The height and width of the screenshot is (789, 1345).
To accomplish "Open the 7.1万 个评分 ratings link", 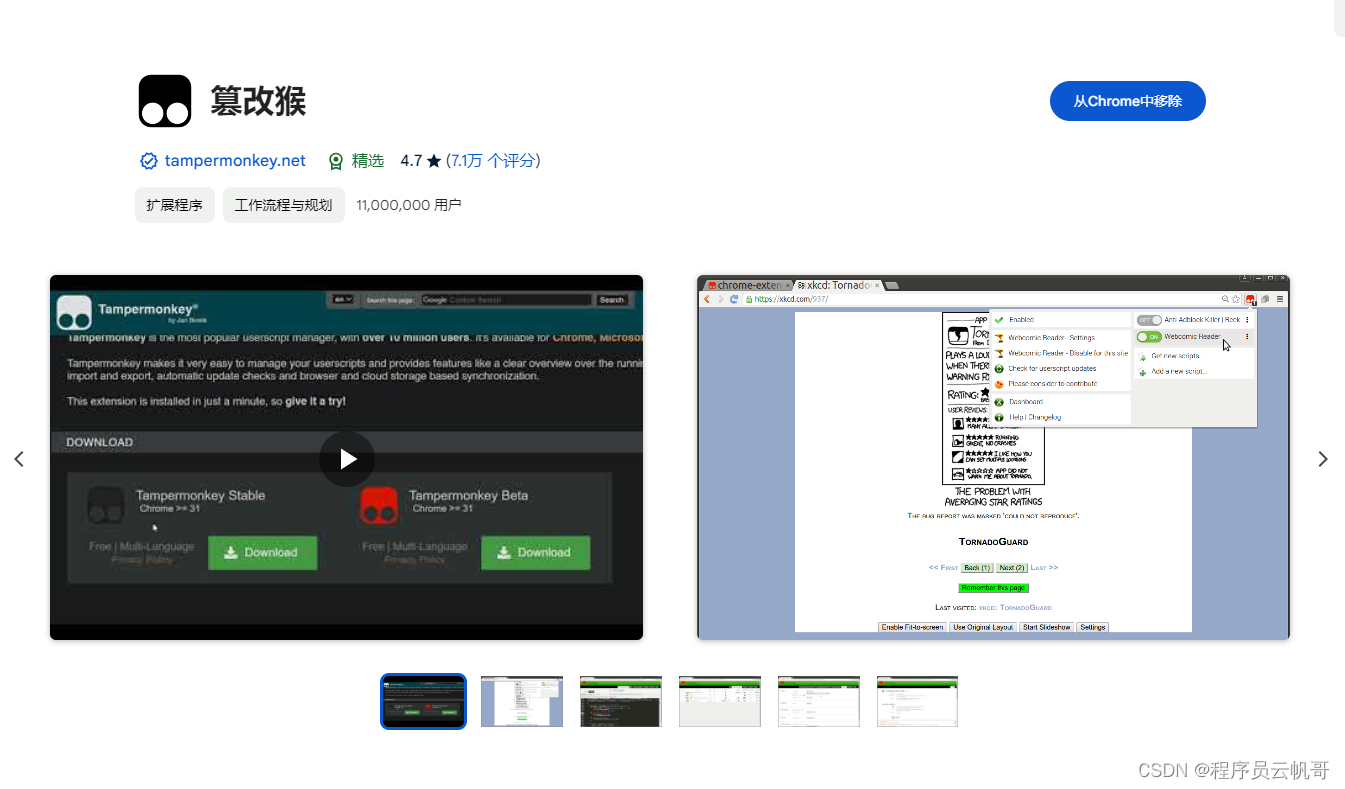I will pos(494,161).
